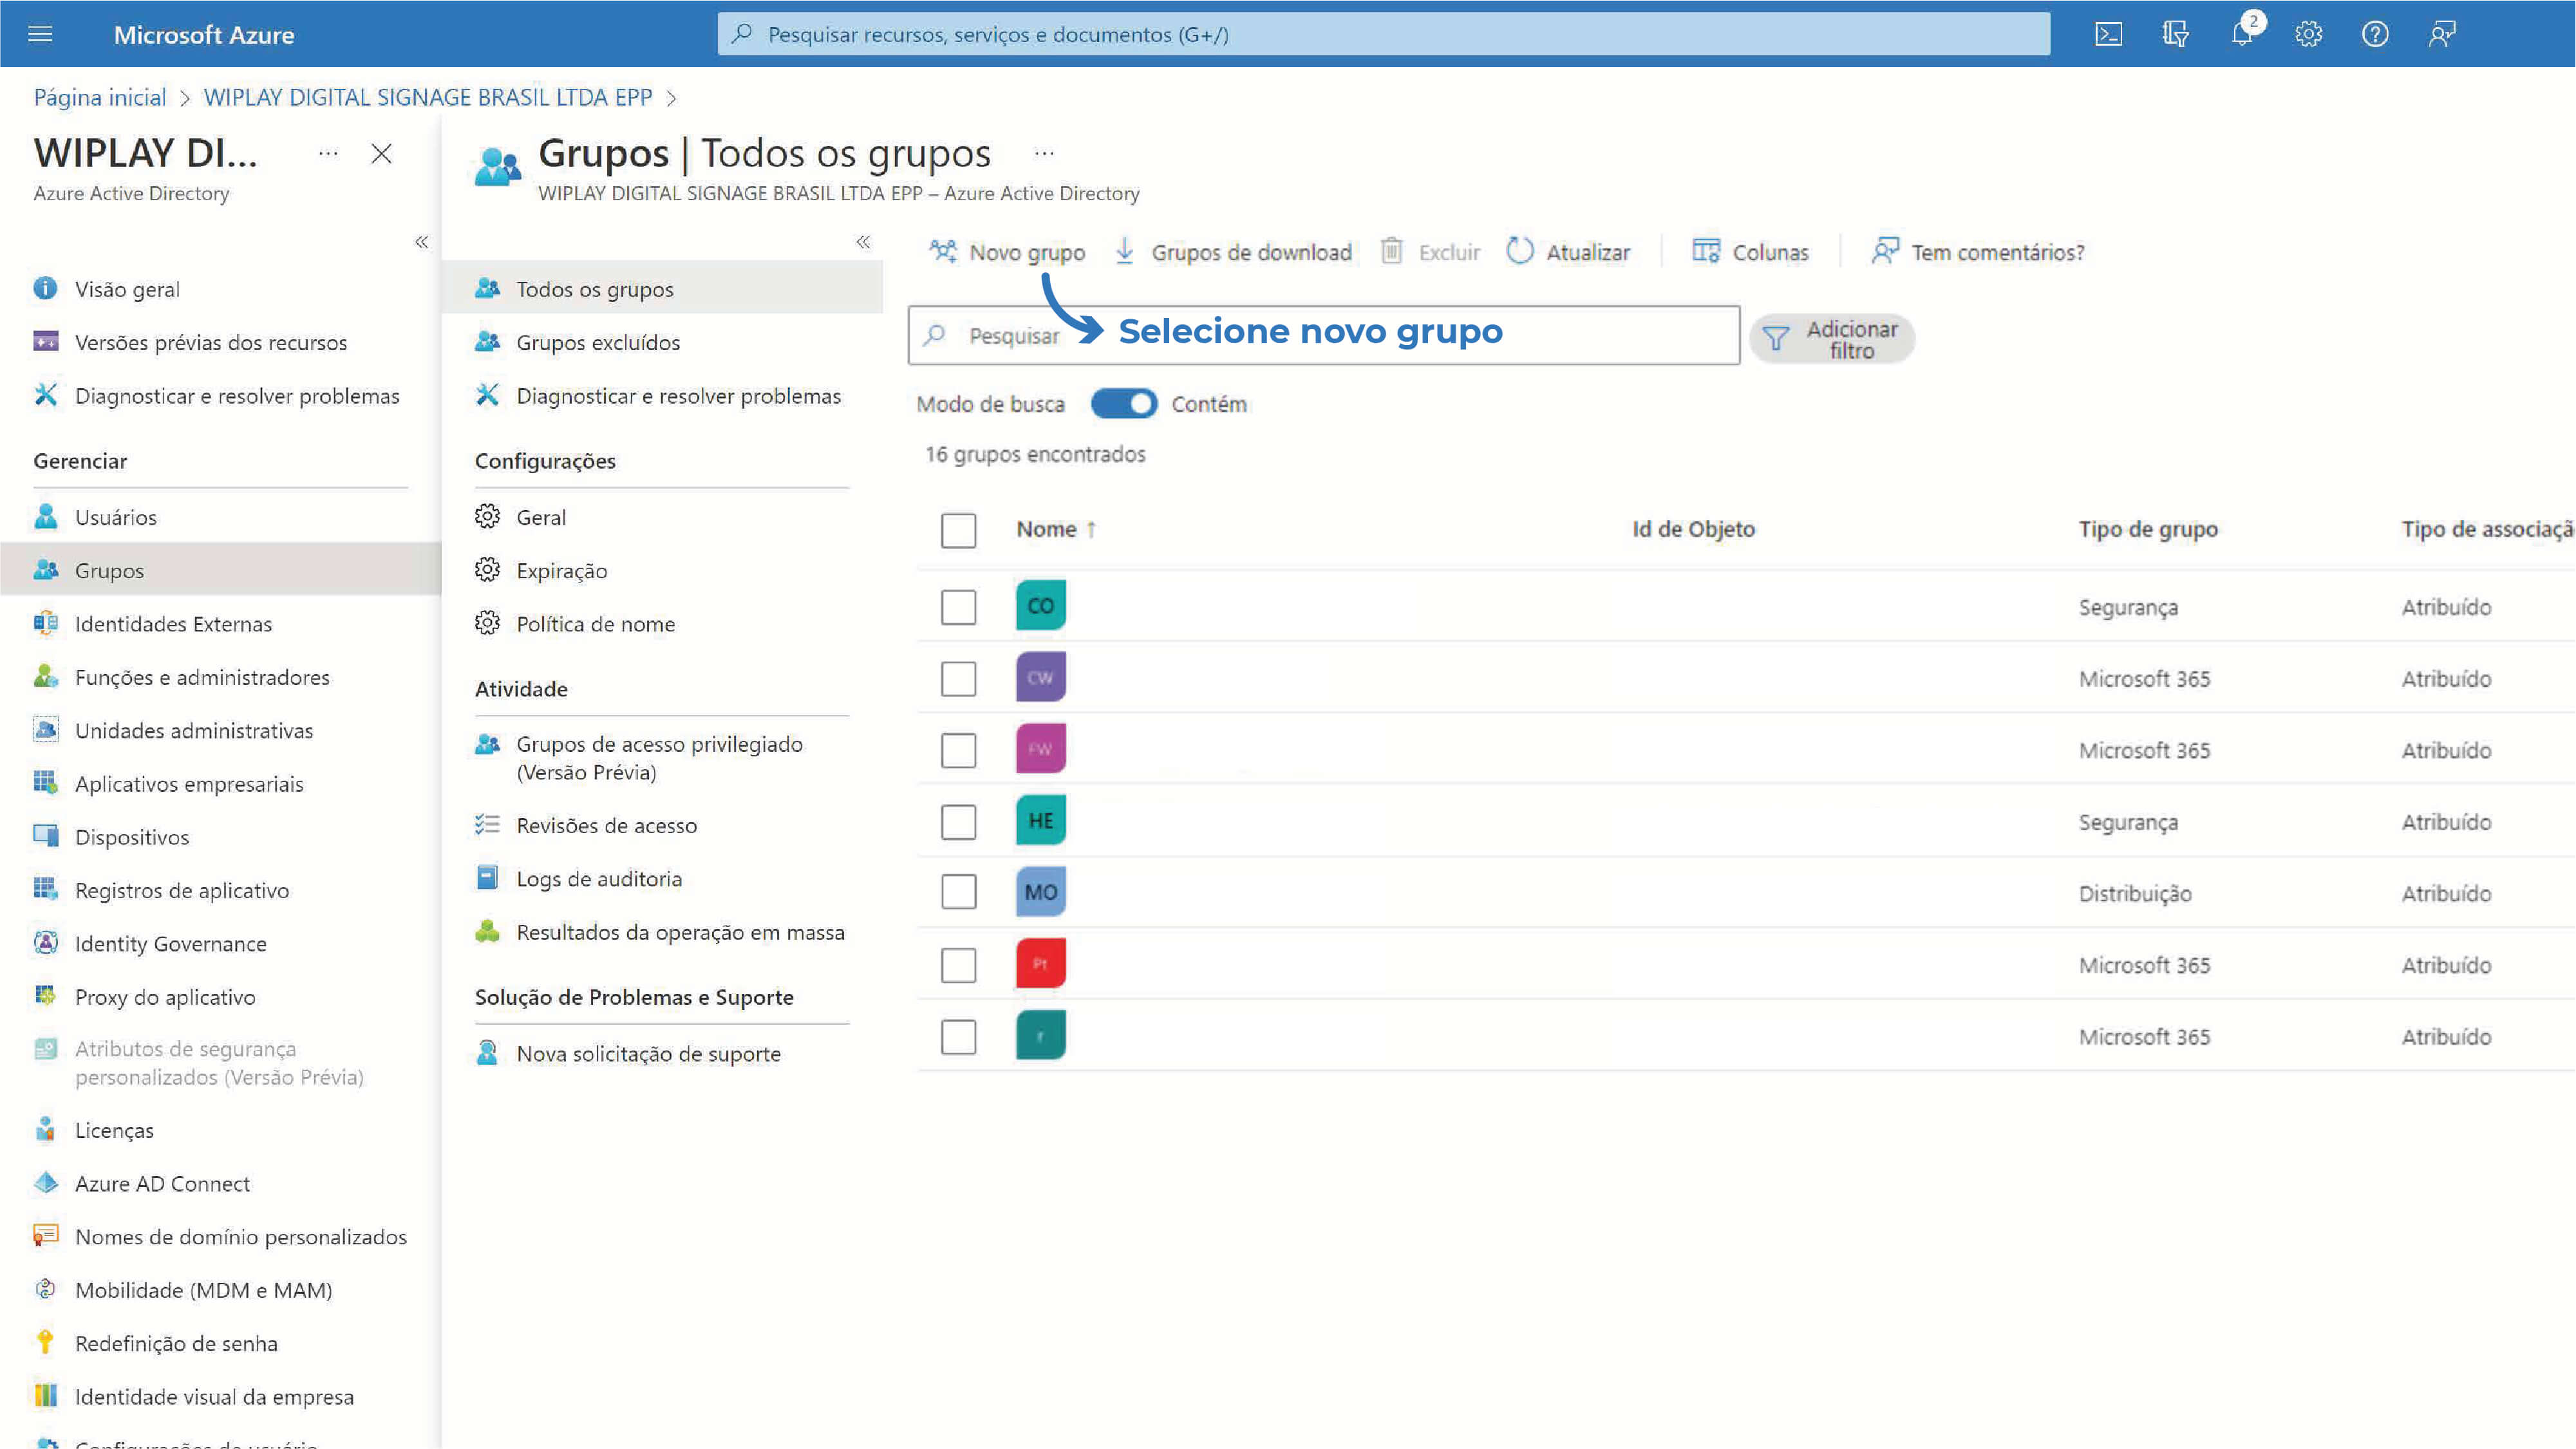Open Cloud Shell icon in top bar
This screenshot has height=1449, width=2576.
[2108, 34]
